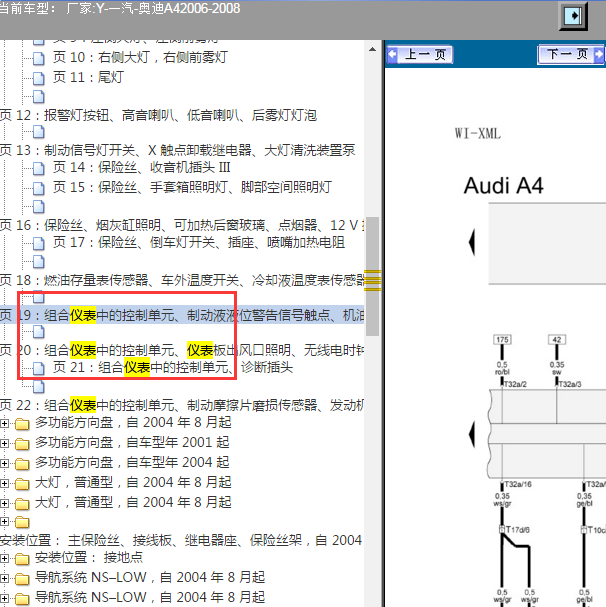Click reference number 42 in wiring diagram
This screenshot has height=607, width=606.
click(x=557, y=340)
